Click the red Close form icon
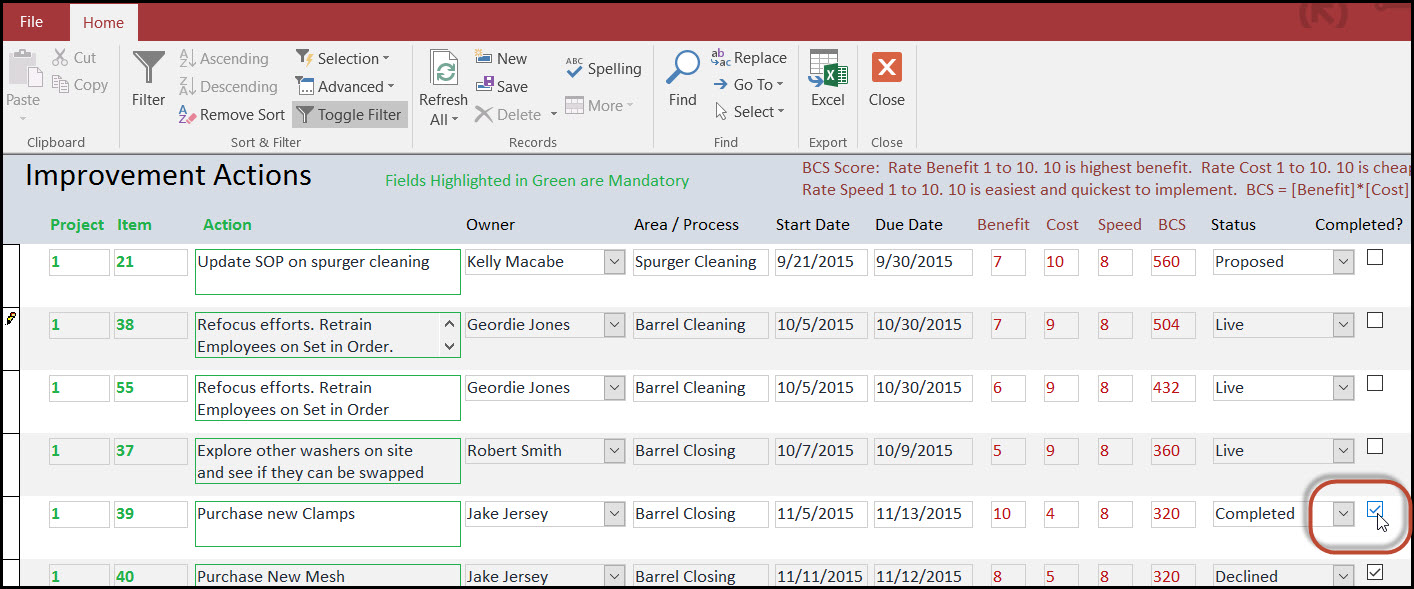1414x589 pixels. point(887,68)
